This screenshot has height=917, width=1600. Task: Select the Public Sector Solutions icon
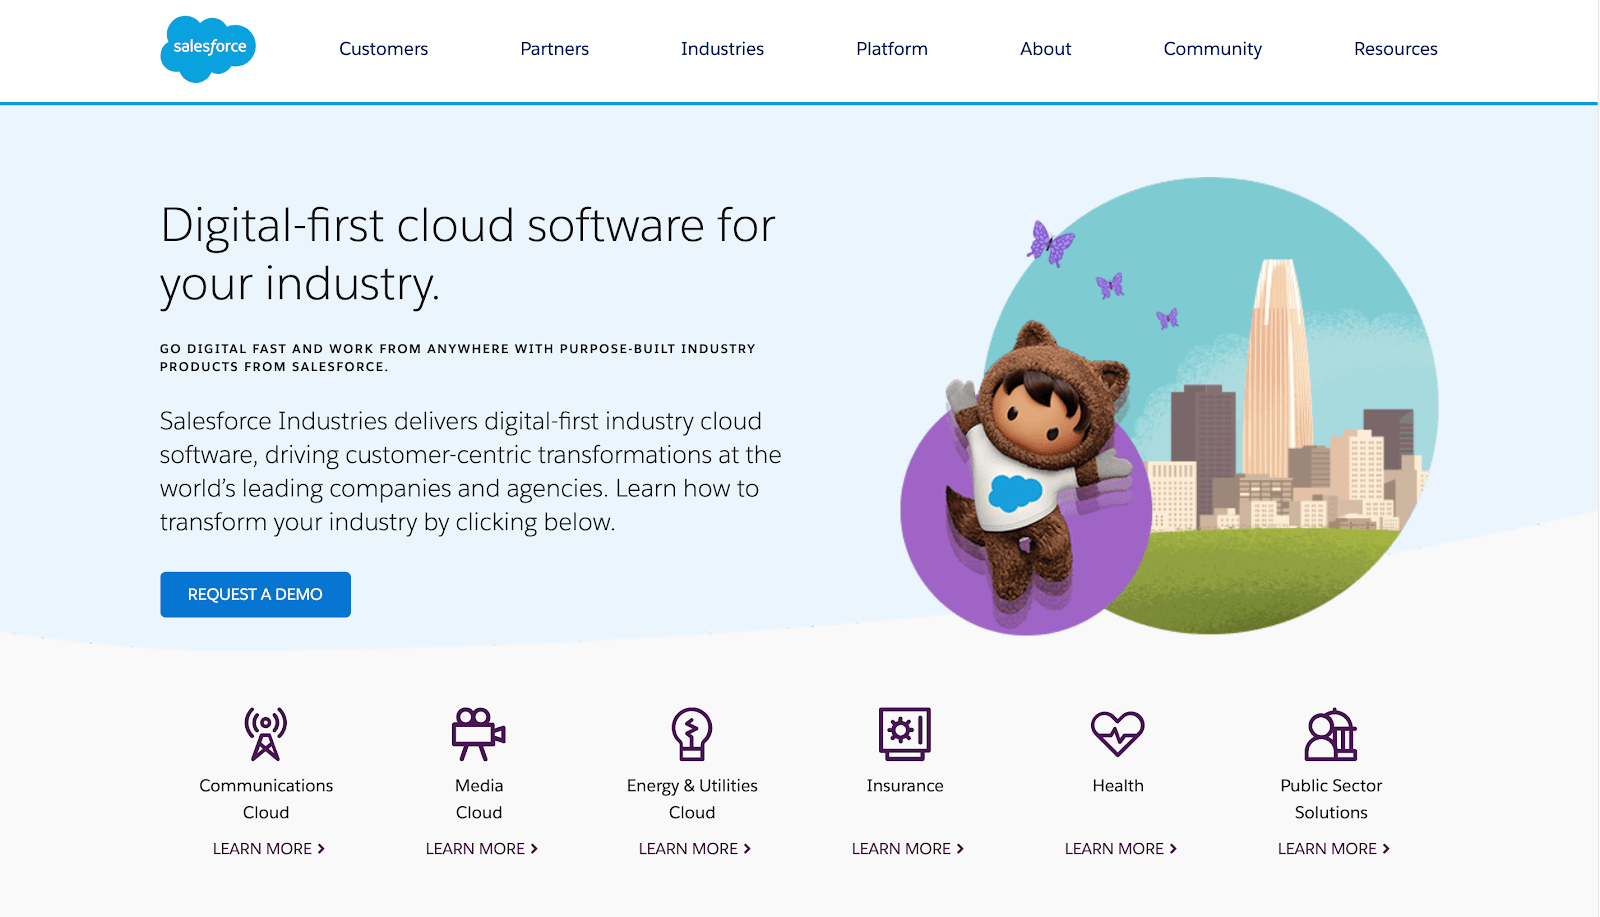[1331, 734]
